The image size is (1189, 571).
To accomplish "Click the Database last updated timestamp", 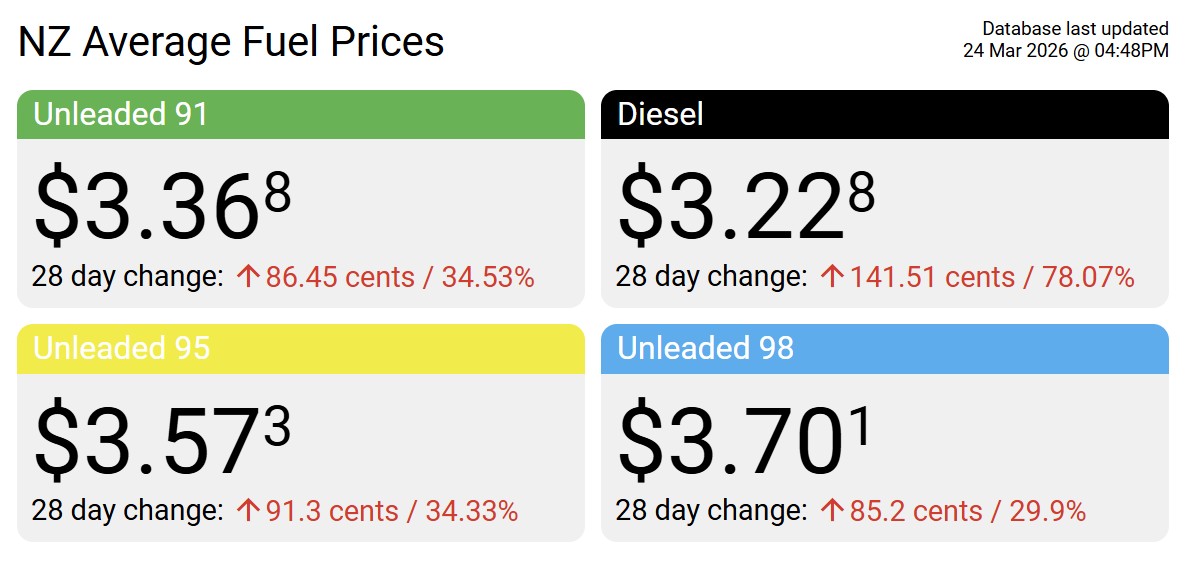I will (1065, 39).
